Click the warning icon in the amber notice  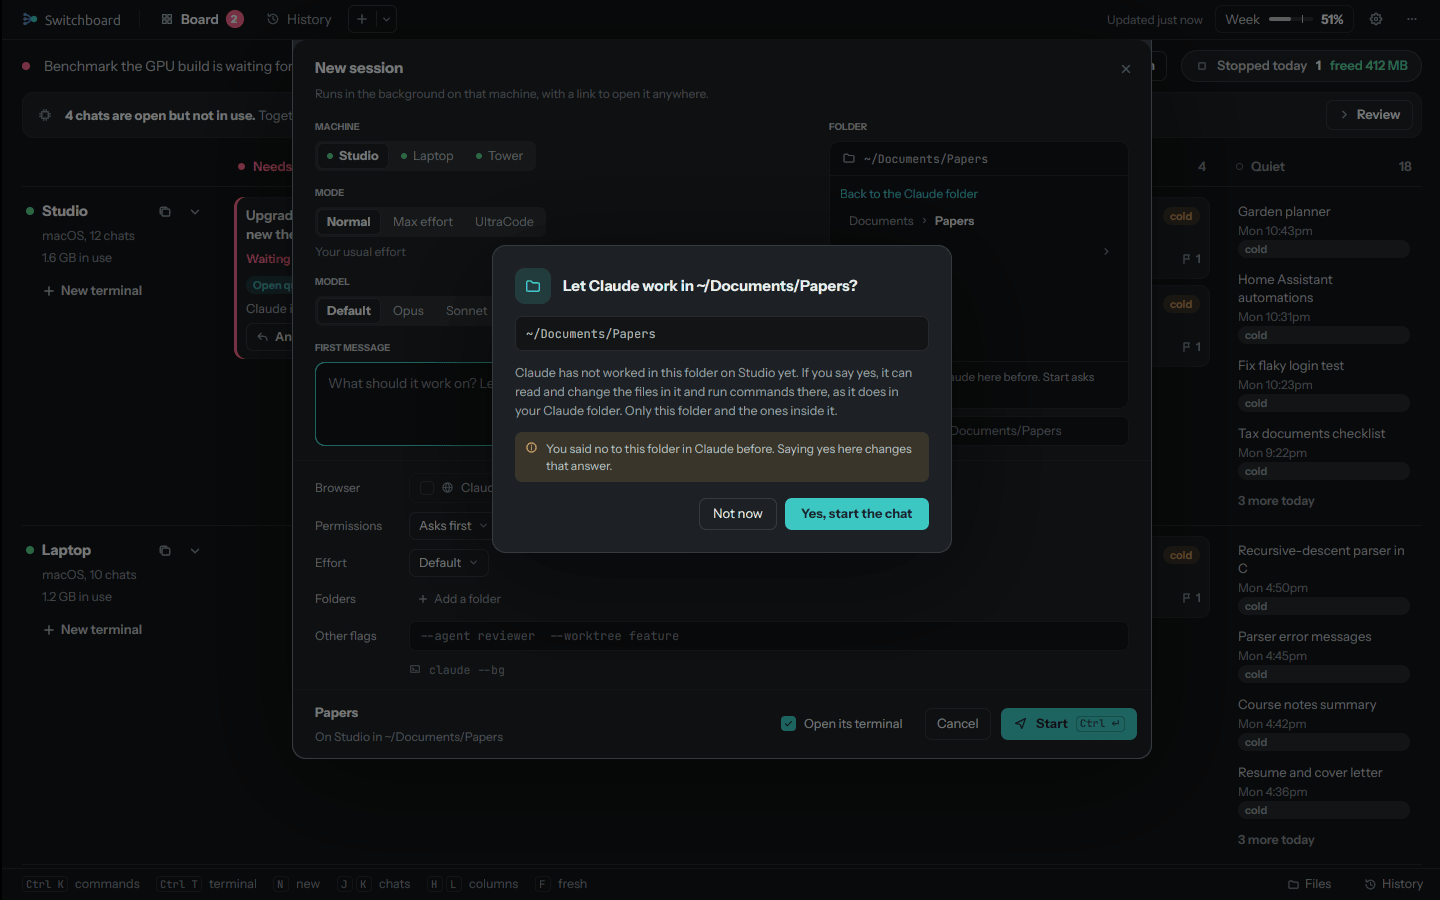point(532,449)
